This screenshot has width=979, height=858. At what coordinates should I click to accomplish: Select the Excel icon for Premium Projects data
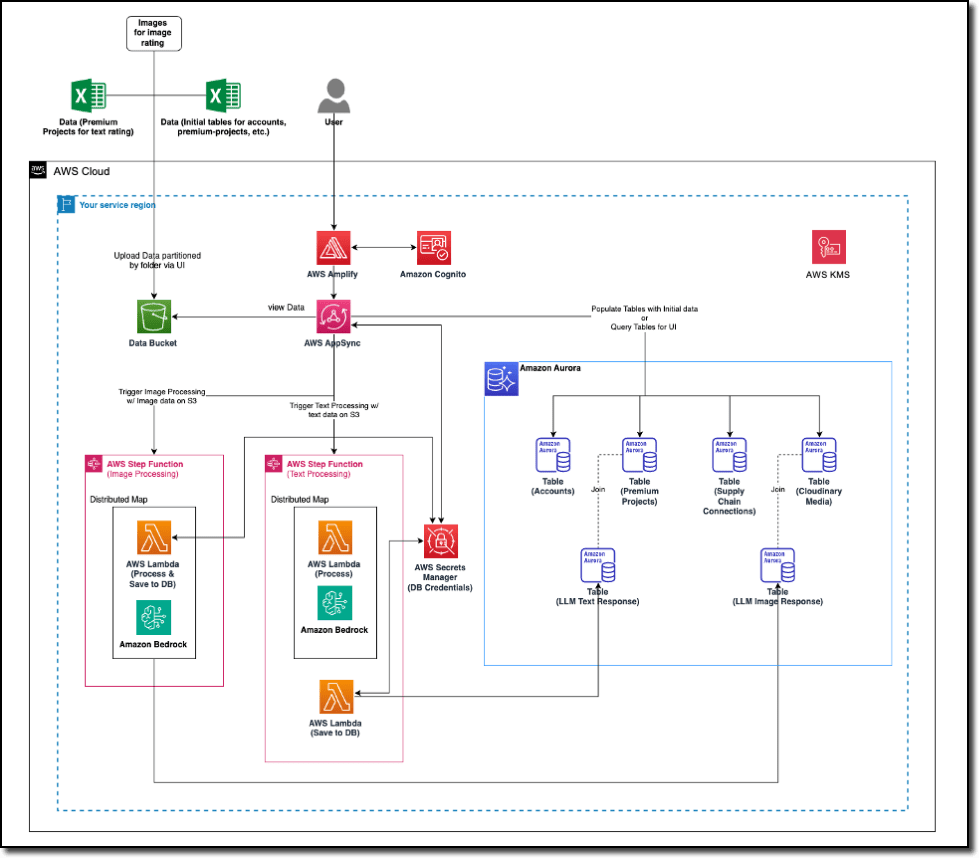point(84,97)
